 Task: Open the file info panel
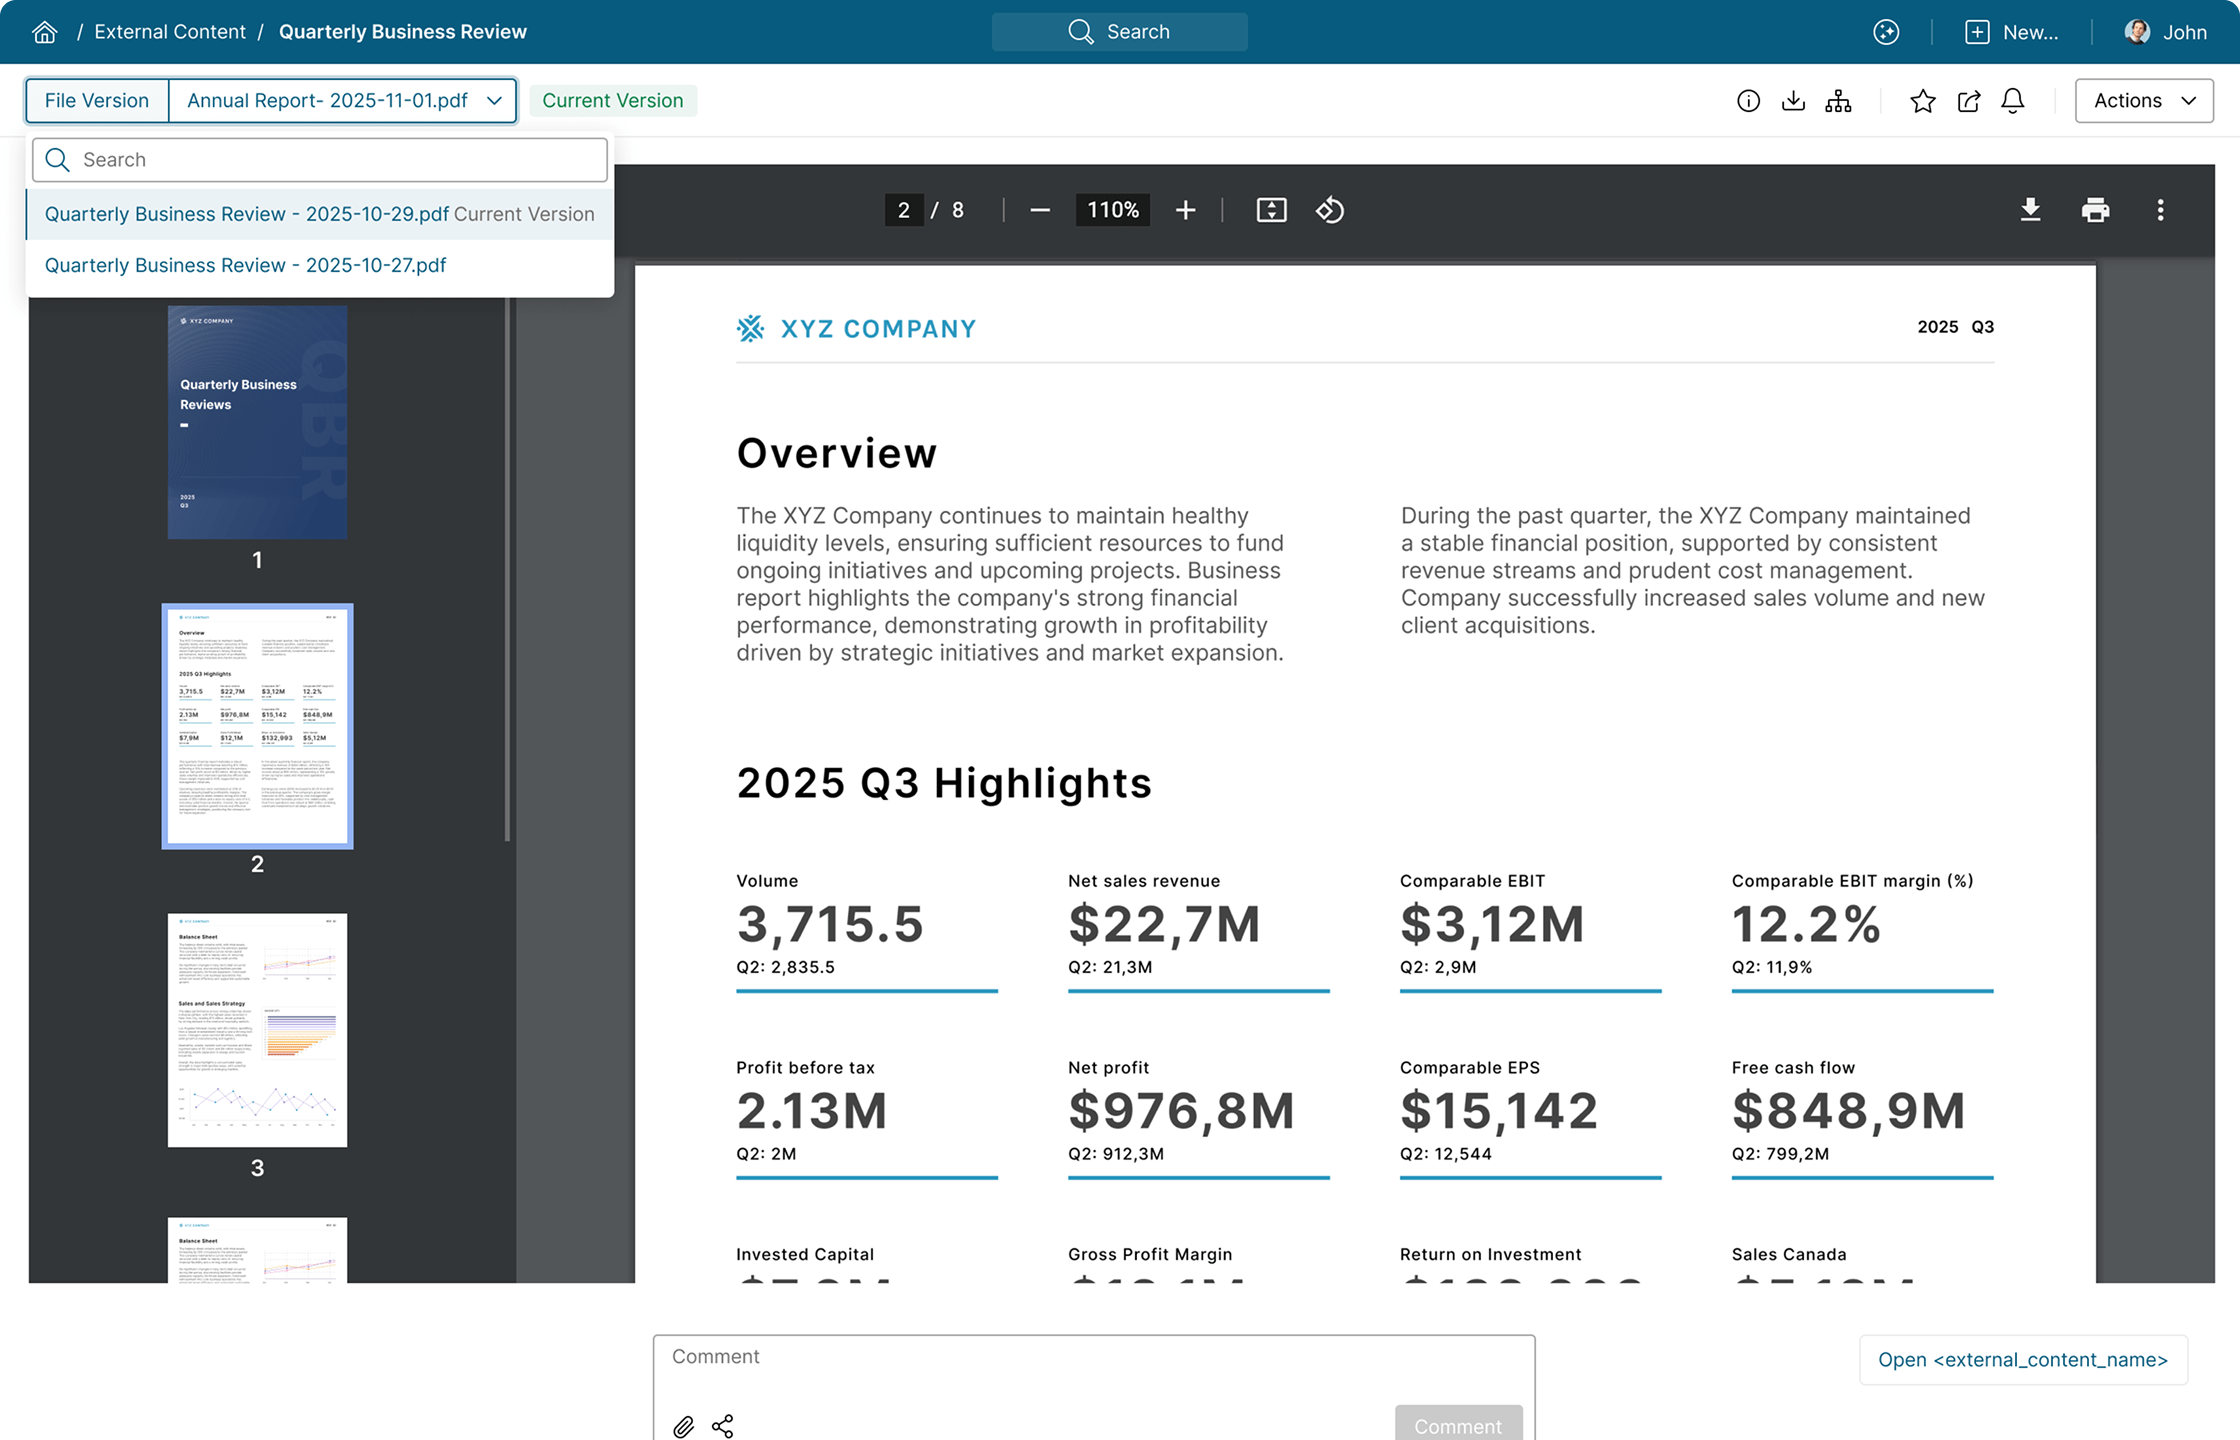(1748, 100)
